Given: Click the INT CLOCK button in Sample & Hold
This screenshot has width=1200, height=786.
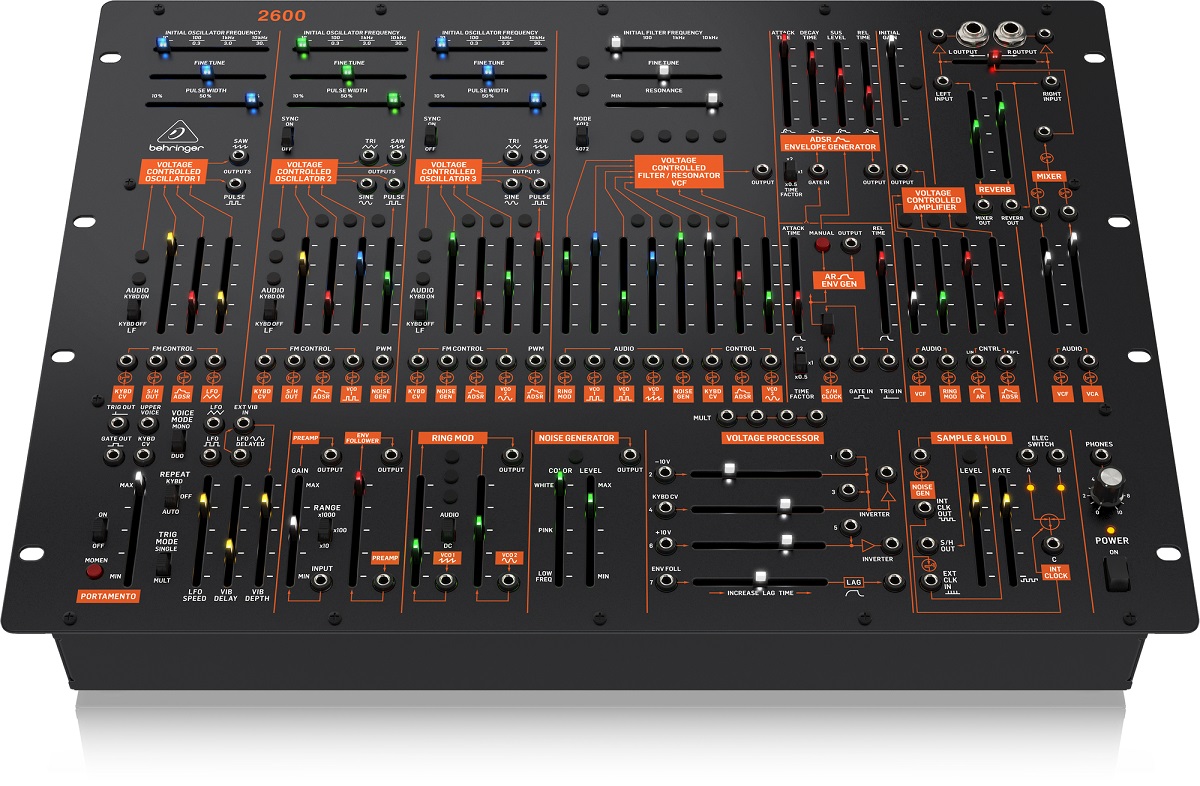Looking at the screenshot, I should click(1056, 572).
